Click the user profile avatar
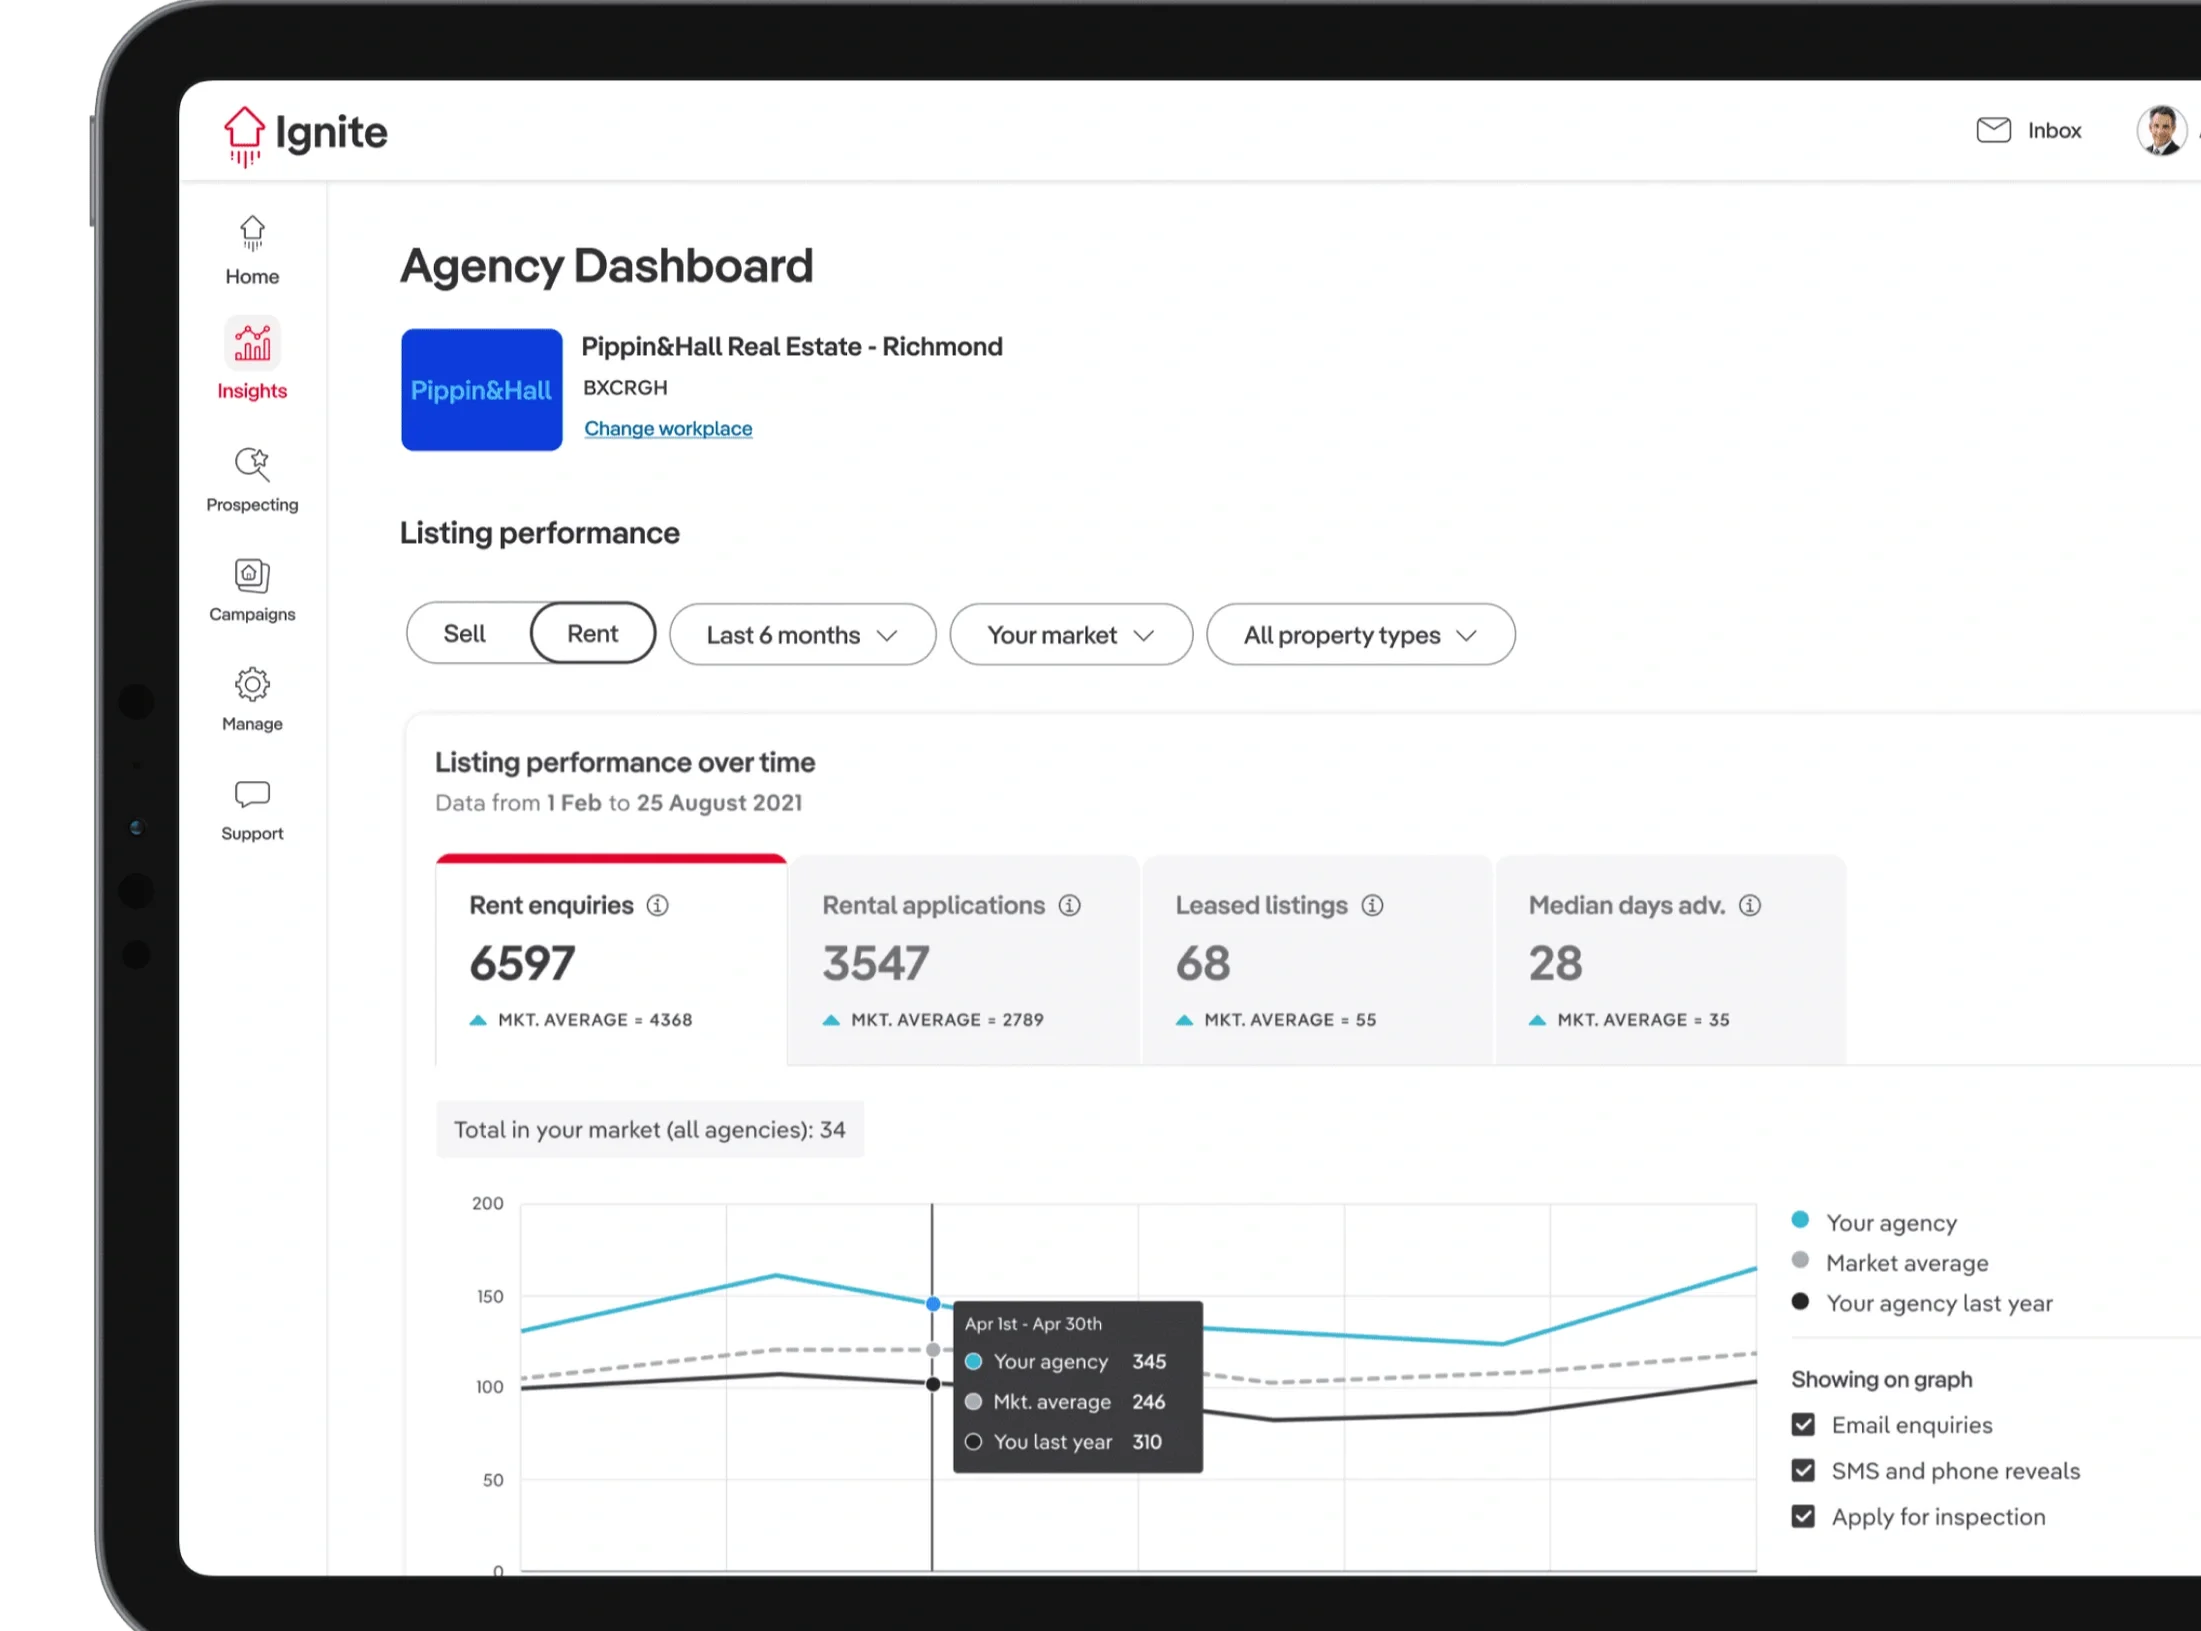This screenshot has width=2201, height=1631. [x=2160, y=131]
